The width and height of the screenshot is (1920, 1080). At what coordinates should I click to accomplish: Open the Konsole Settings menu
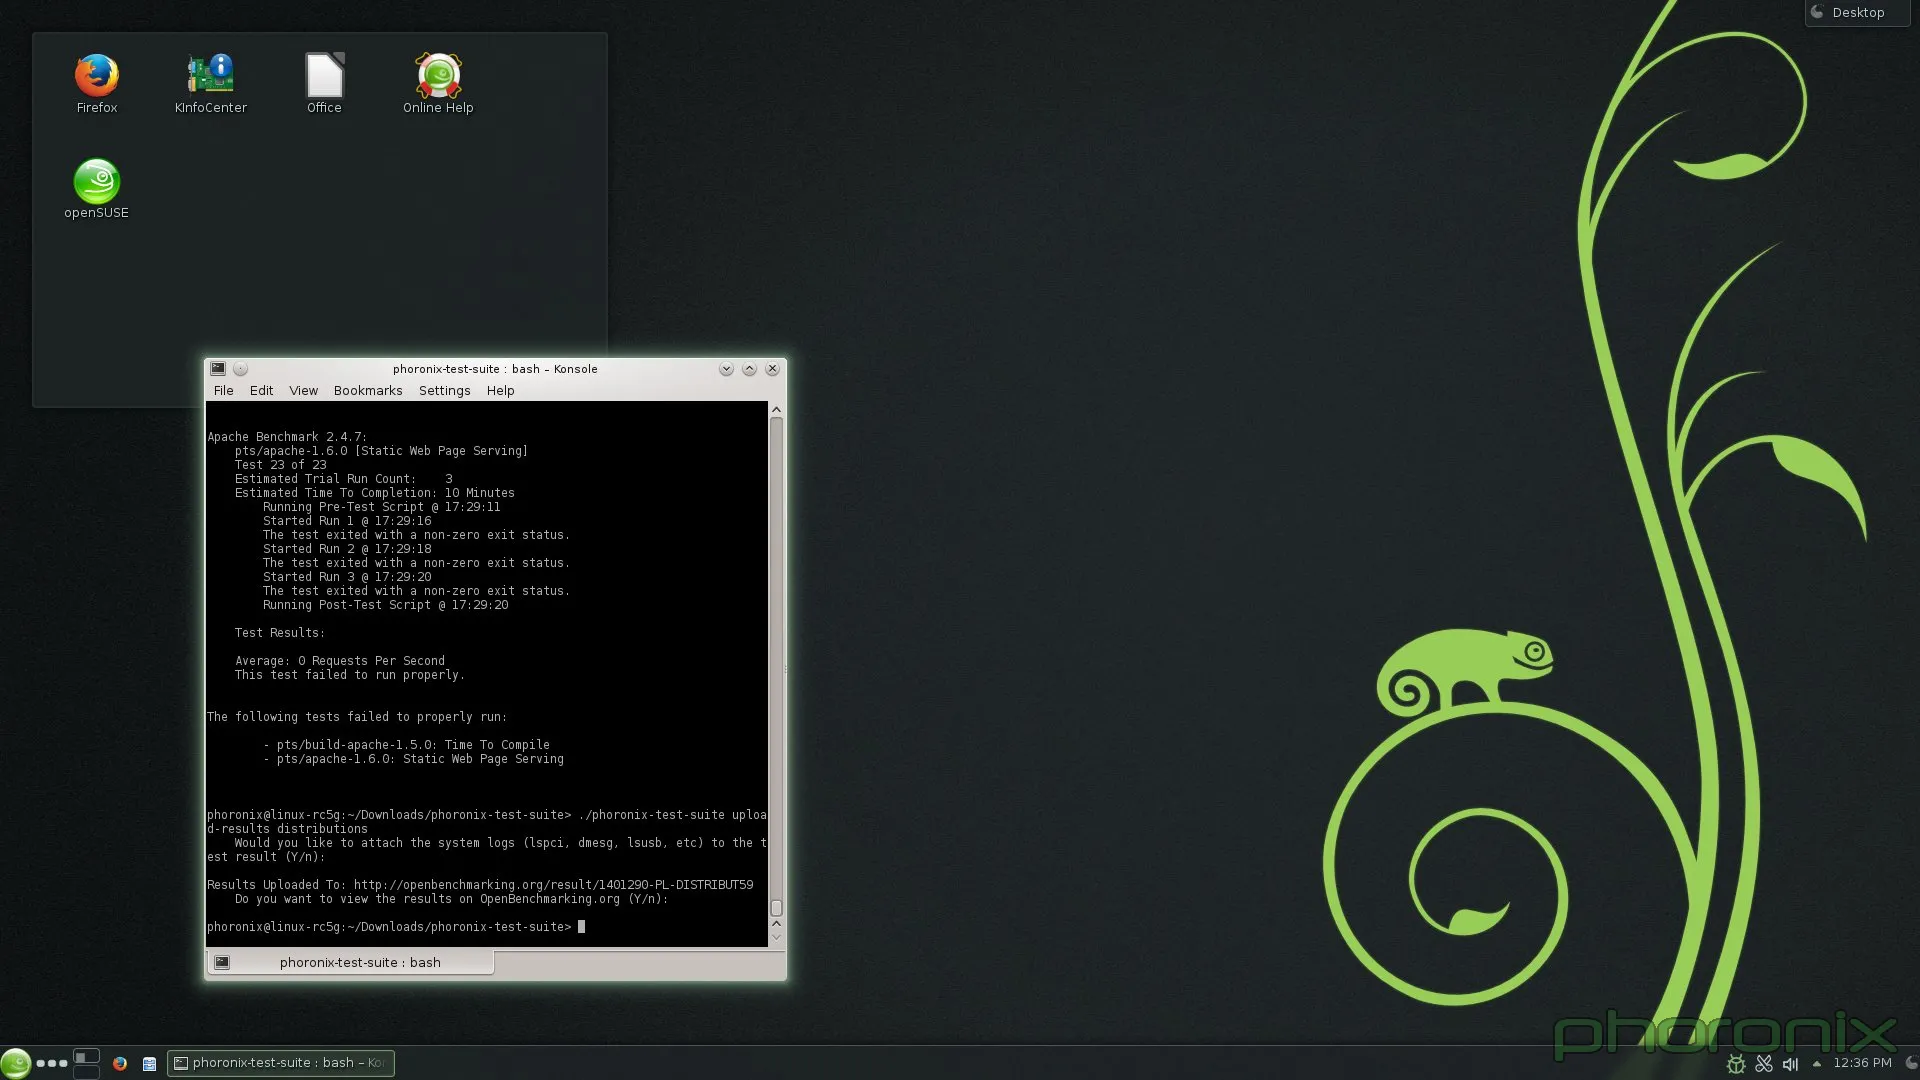click(x=444, y=391)
